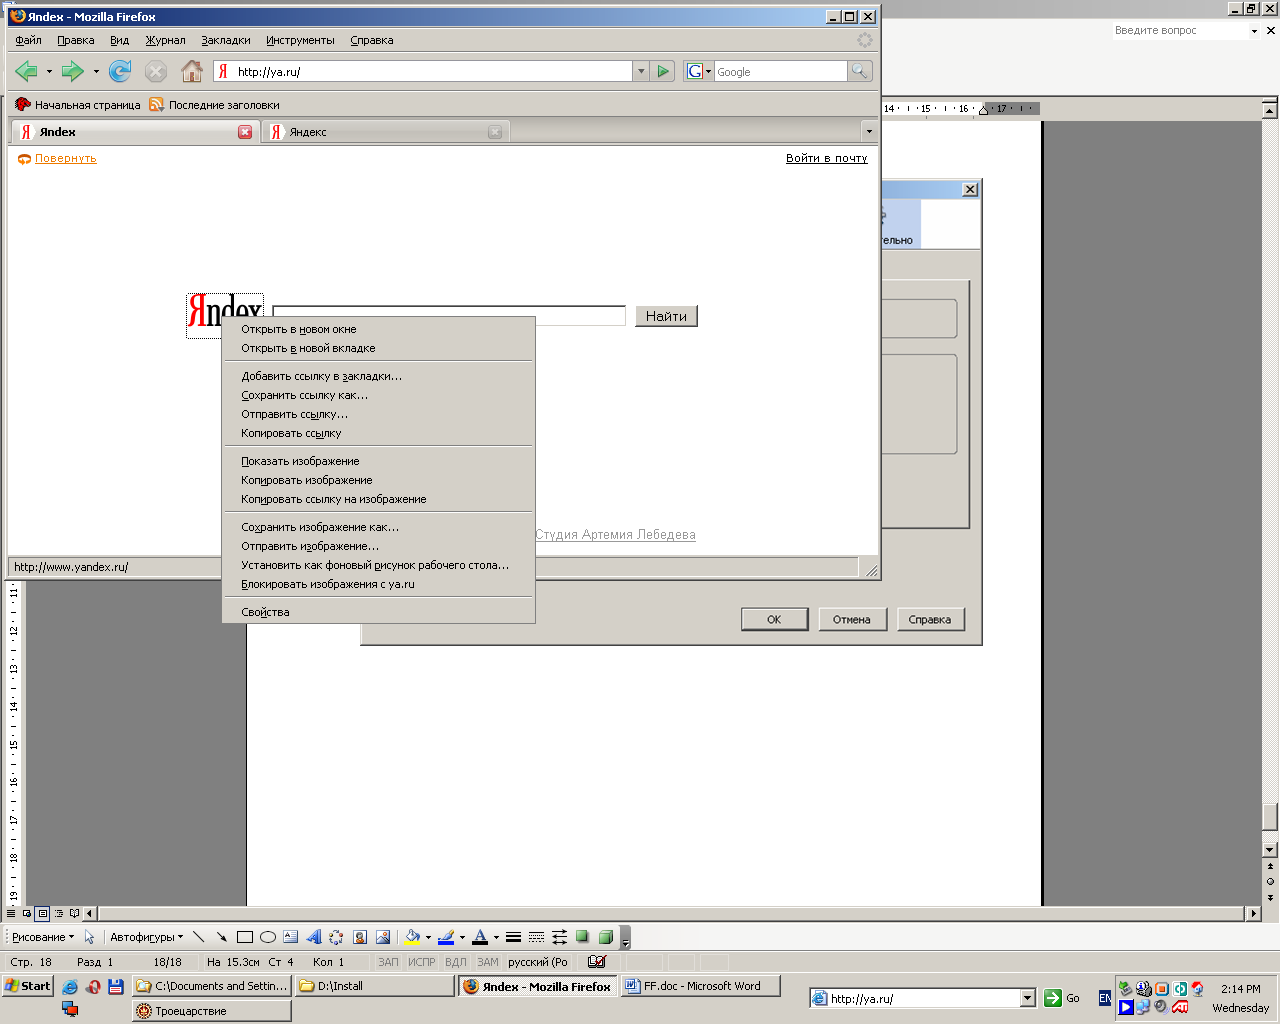The image size is (1280, 1024).
Task: Open Forward button history dropdown arrow
Action: click(x=96, y=71)
